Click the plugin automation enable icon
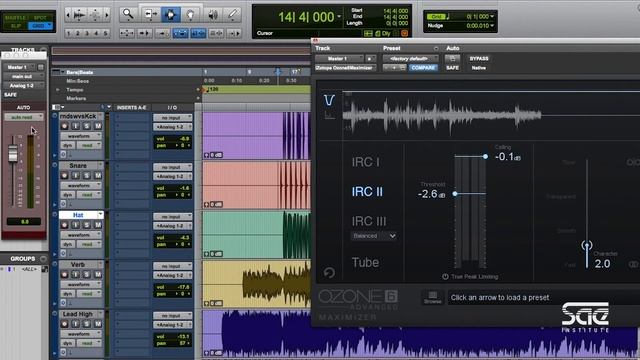Viewport: 640px width, 360px height. click(452, 58)
